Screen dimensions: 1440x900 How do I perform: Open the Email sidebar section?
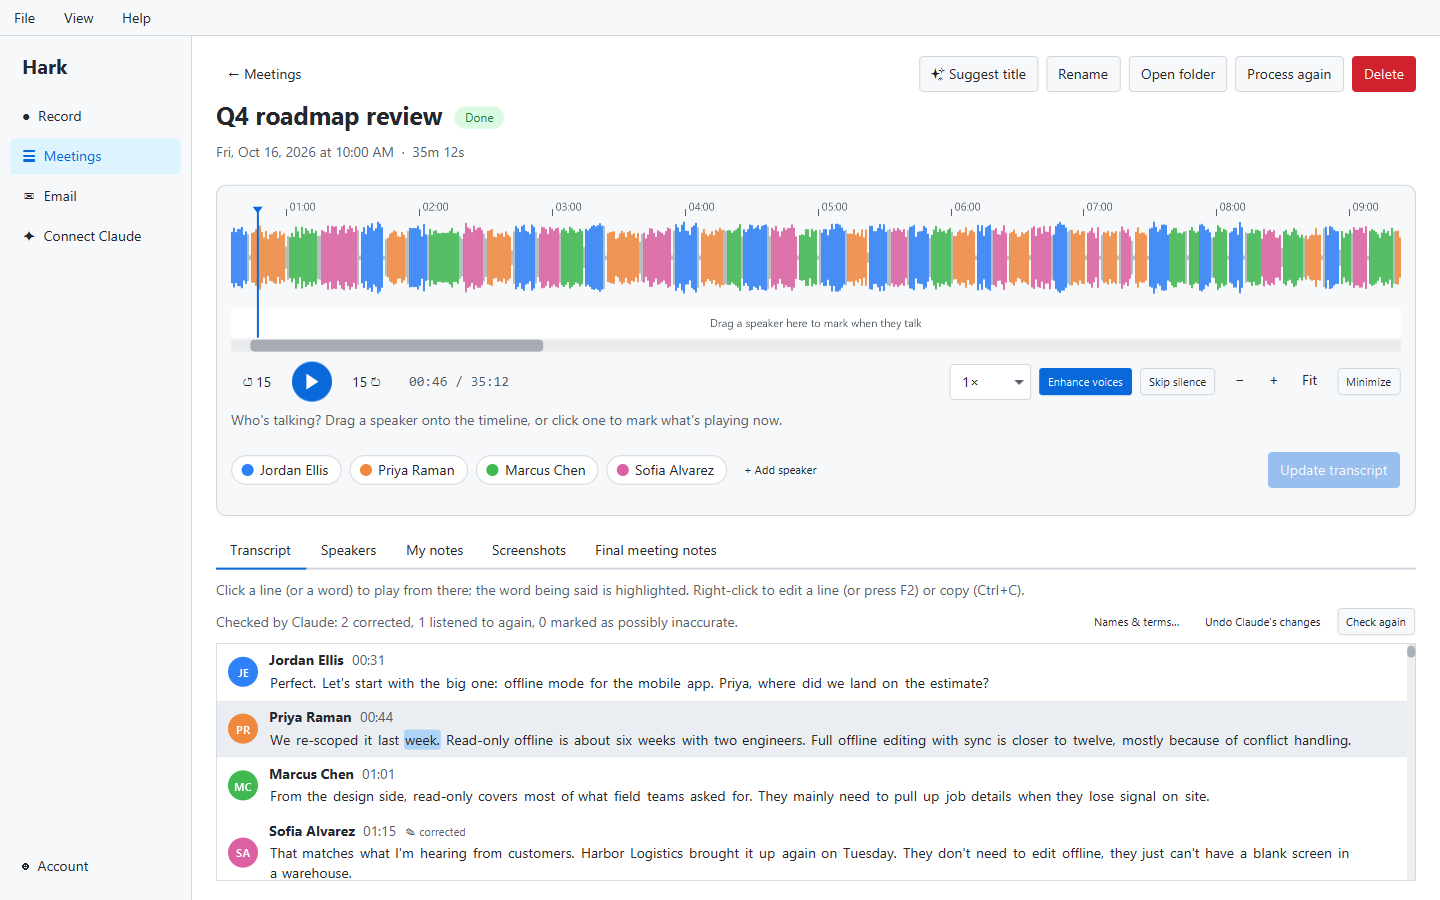click(x=95, y=196)
